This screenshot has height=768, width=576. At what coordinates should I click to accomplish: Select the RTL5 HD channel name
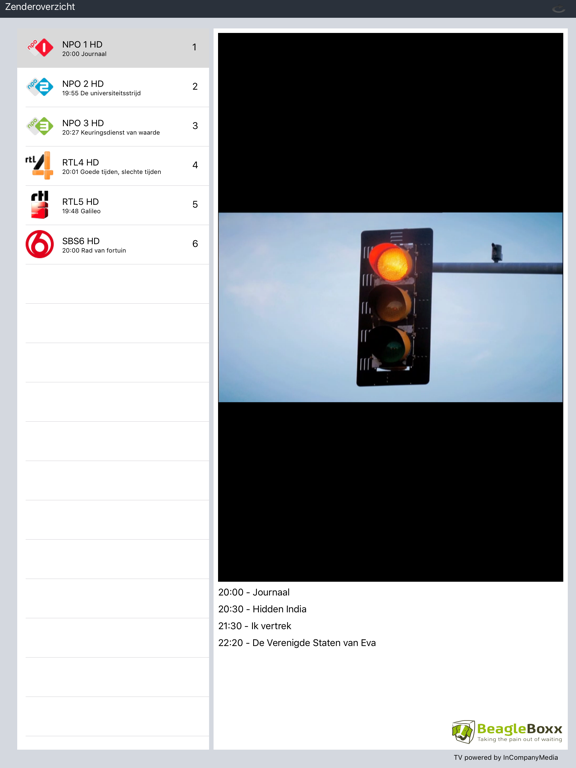80,201
